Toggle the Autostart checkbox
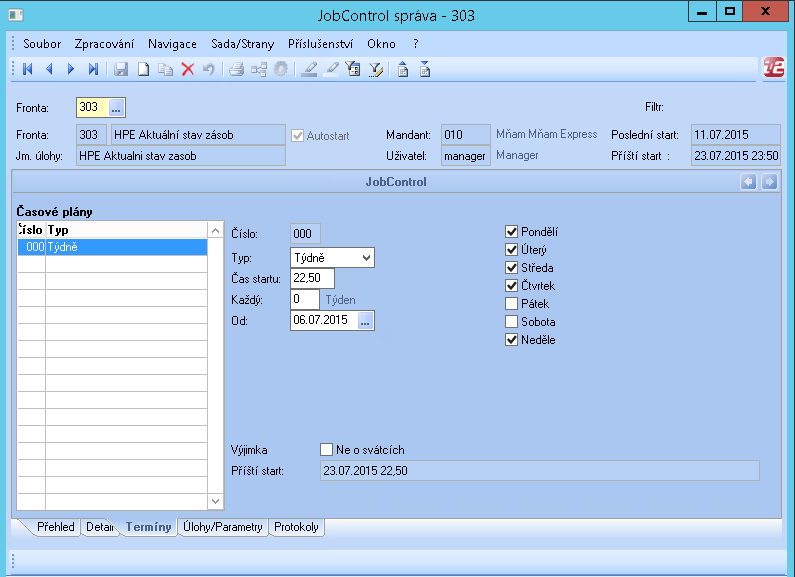Screen dimensions: 795x577 click(x=298, y=135)
